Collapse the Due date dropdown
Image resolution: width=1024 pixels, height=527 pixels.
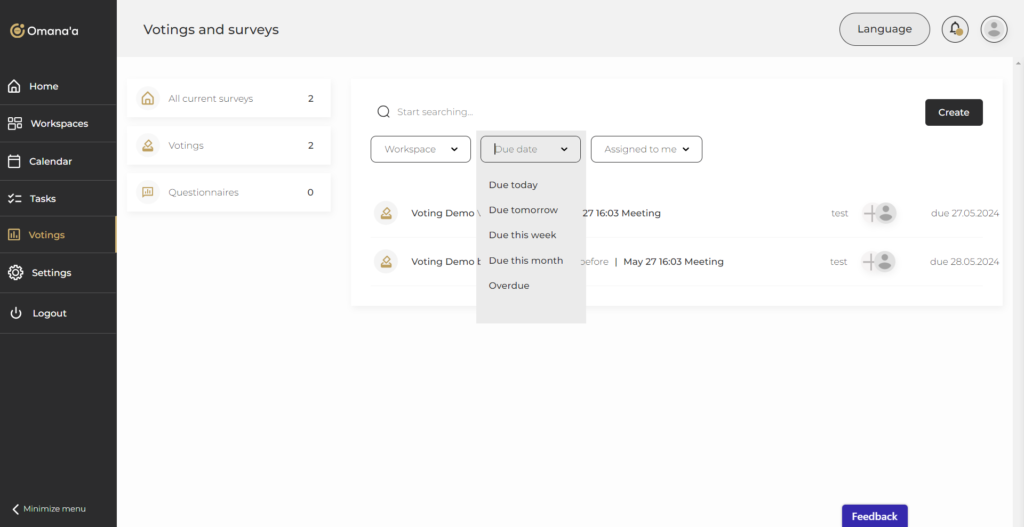coord(564,149)
